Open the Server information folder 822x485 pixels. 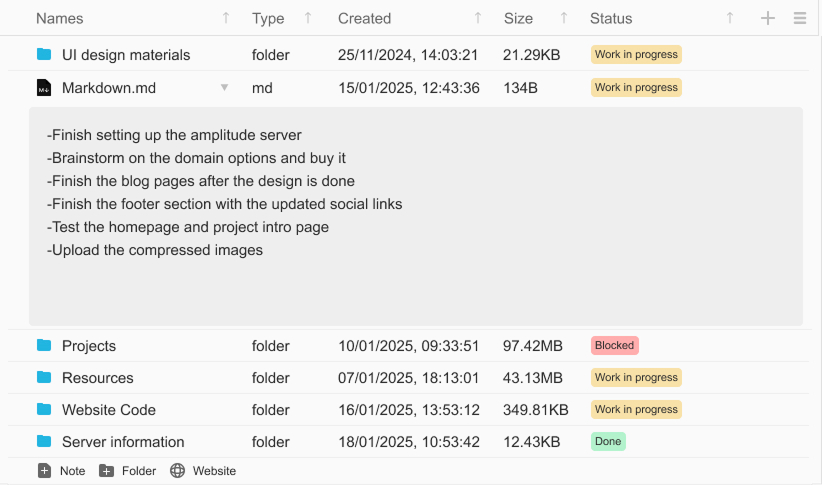coord(123,441)
